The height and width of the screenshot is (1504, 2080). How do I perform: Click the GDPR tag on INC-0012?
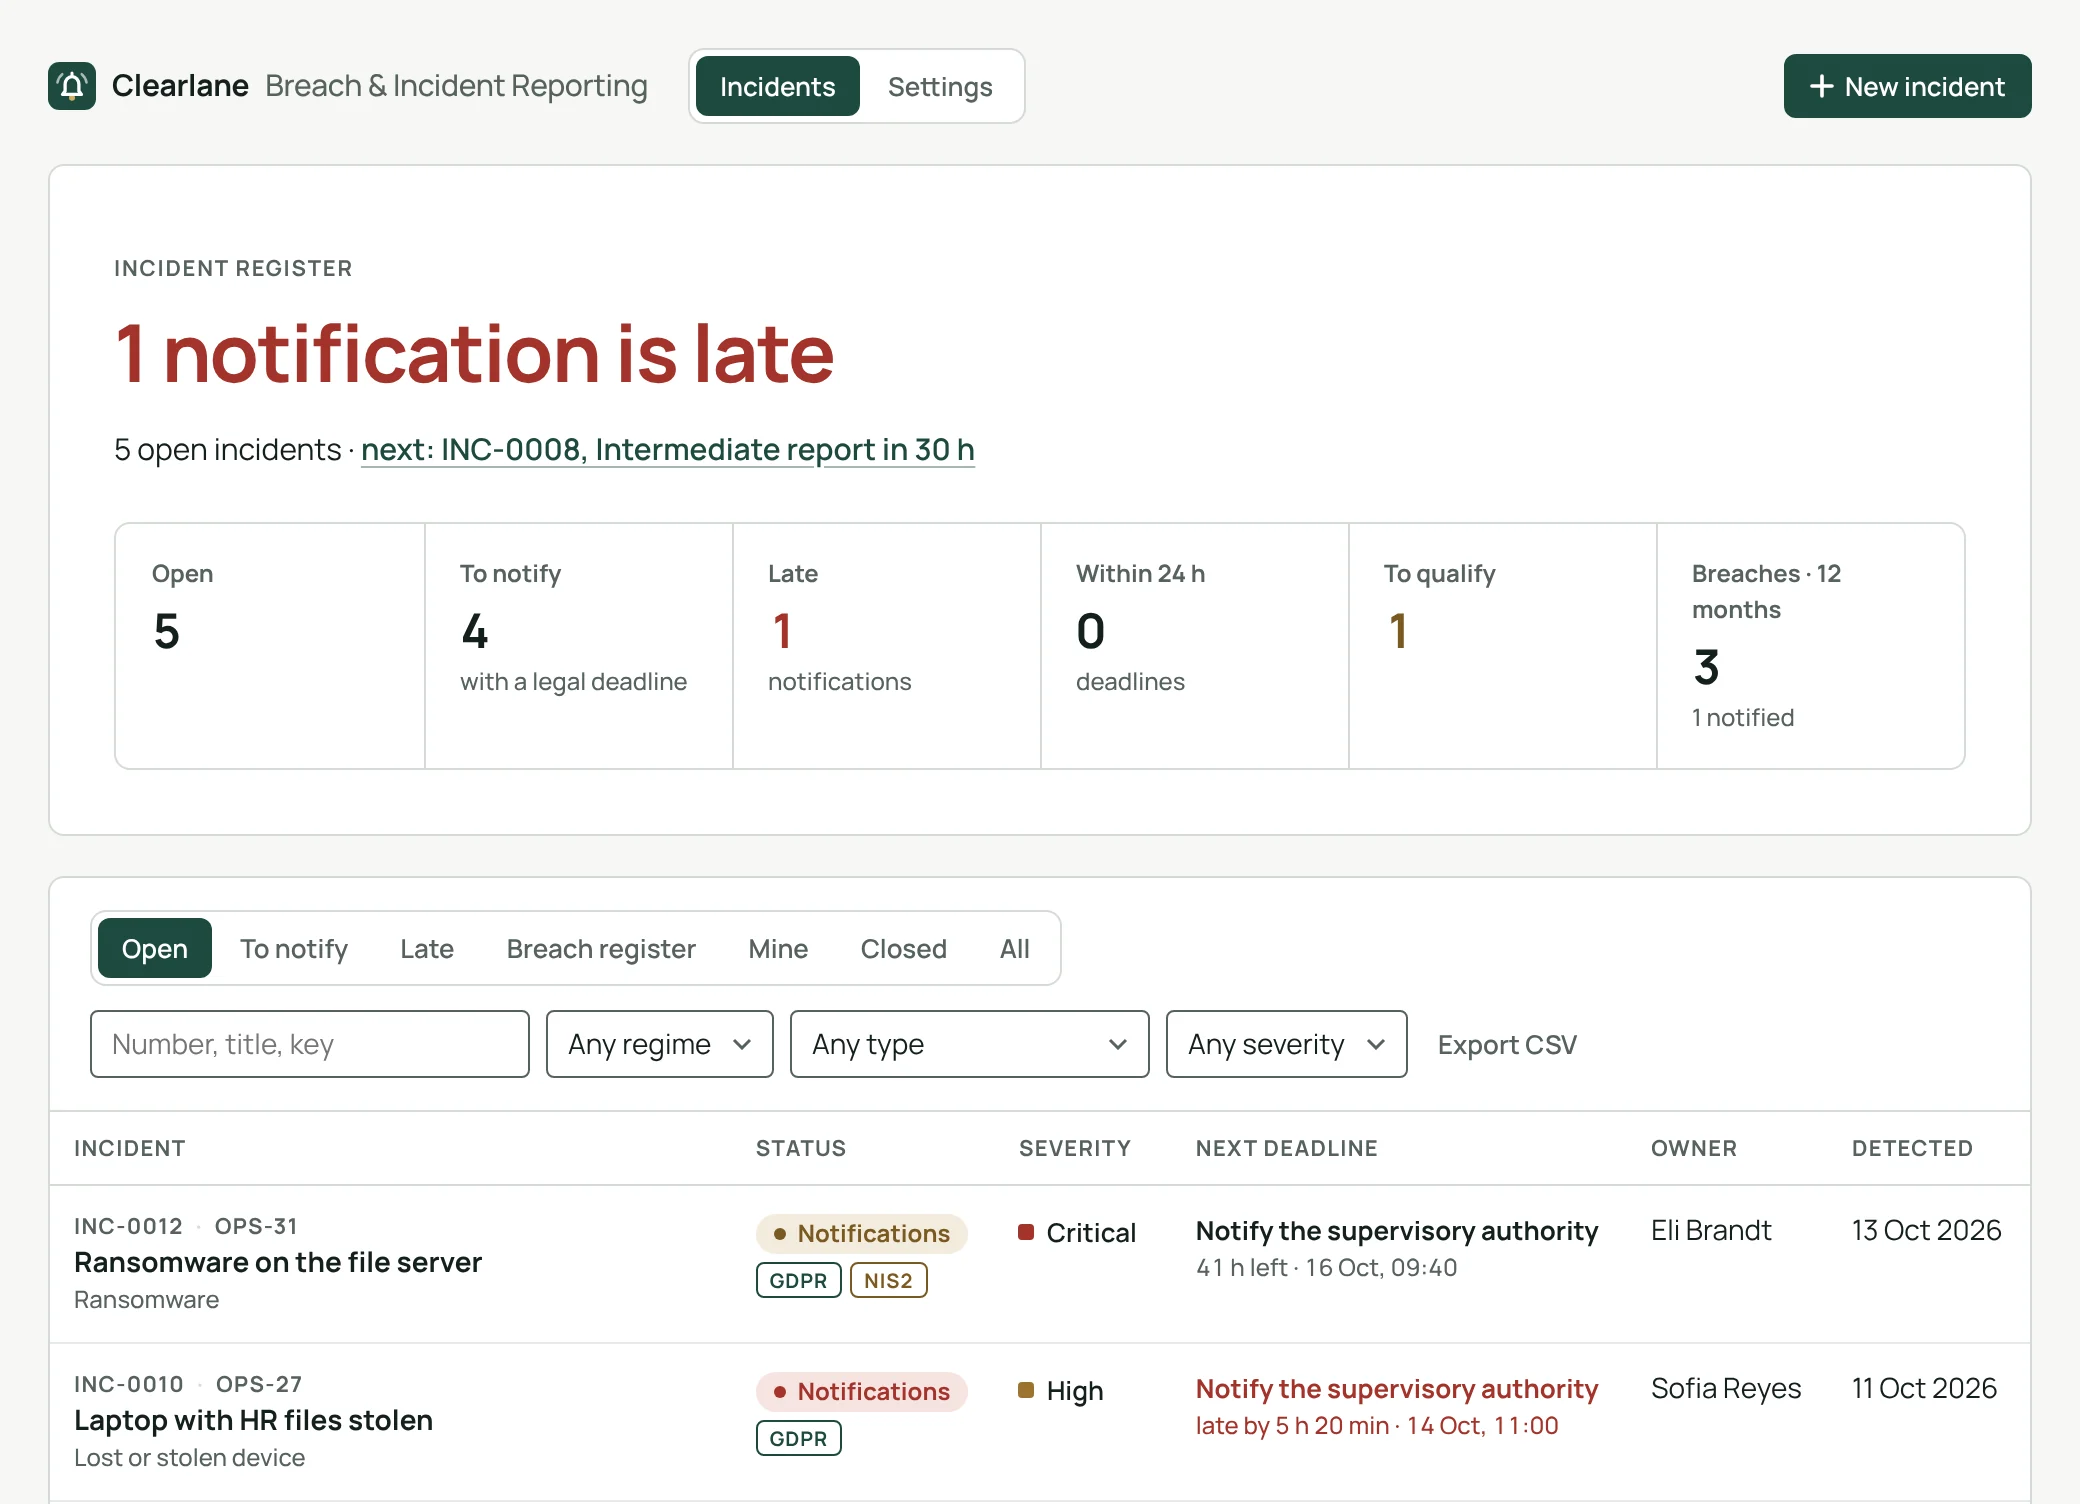pyautogui.click(x=799, y=1280)
